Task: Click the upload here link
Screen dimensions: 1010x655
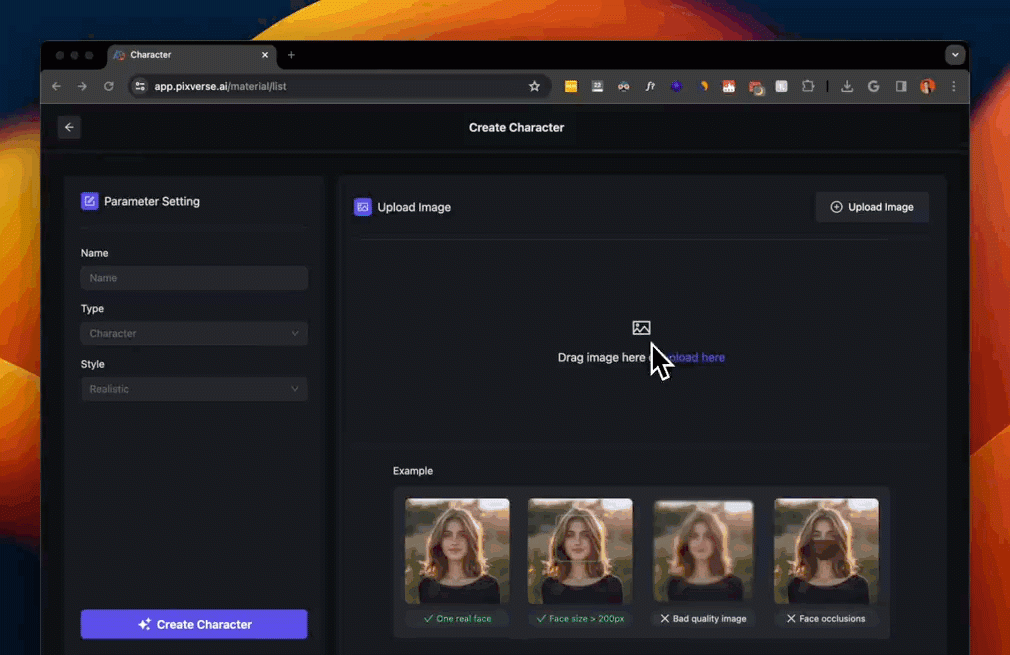Action: 696,357
